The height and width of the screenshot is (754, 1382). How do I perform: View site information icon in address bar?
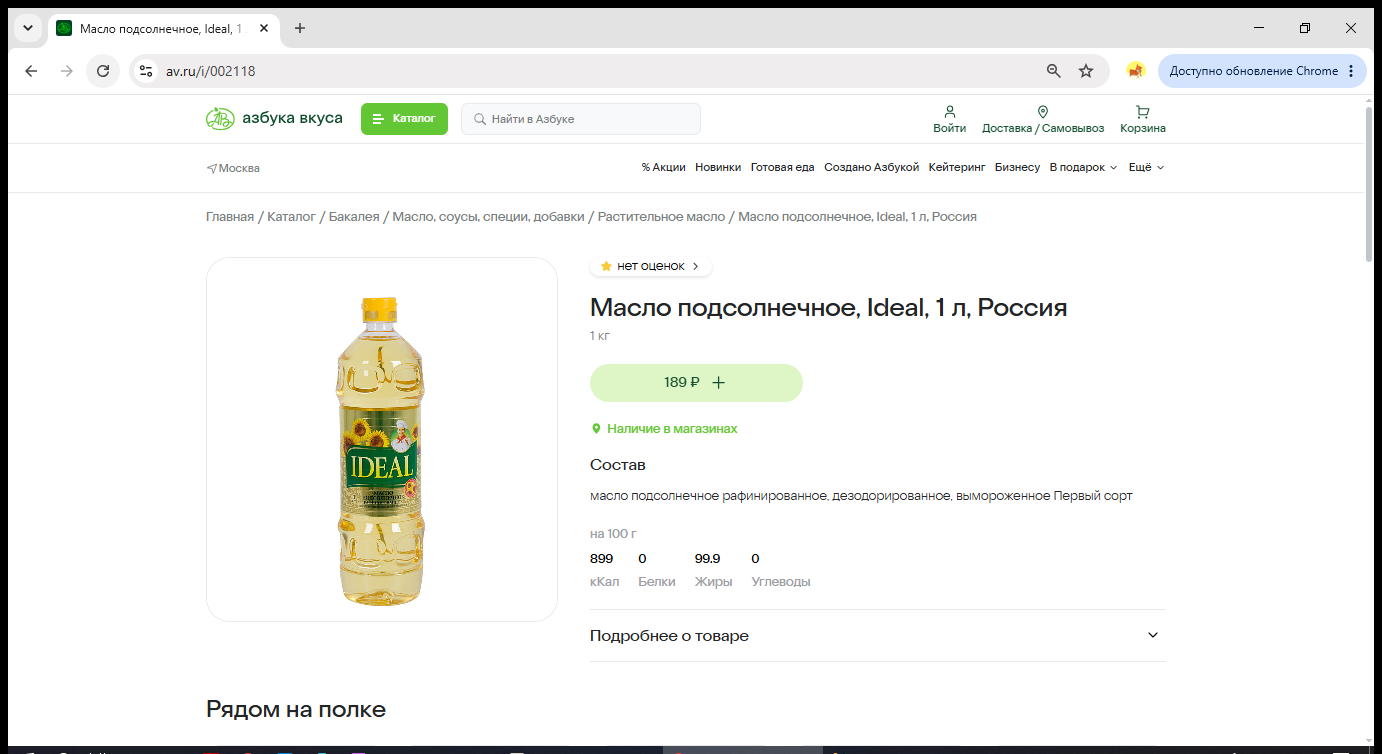coord(147,71)
